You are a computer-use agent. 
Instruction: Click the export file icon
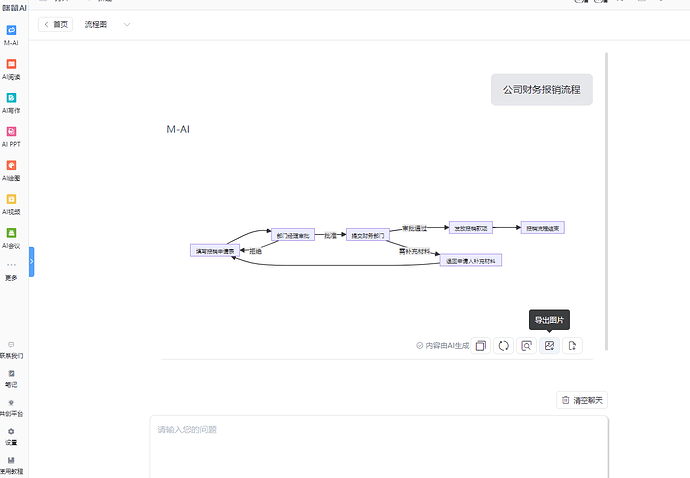point(572,346)
